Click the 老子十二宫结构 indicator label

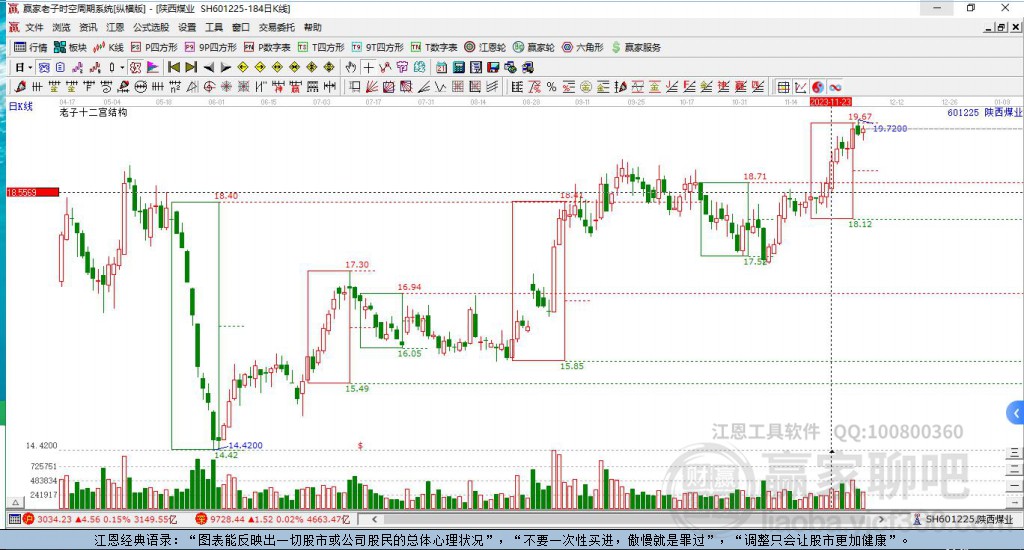93,112
